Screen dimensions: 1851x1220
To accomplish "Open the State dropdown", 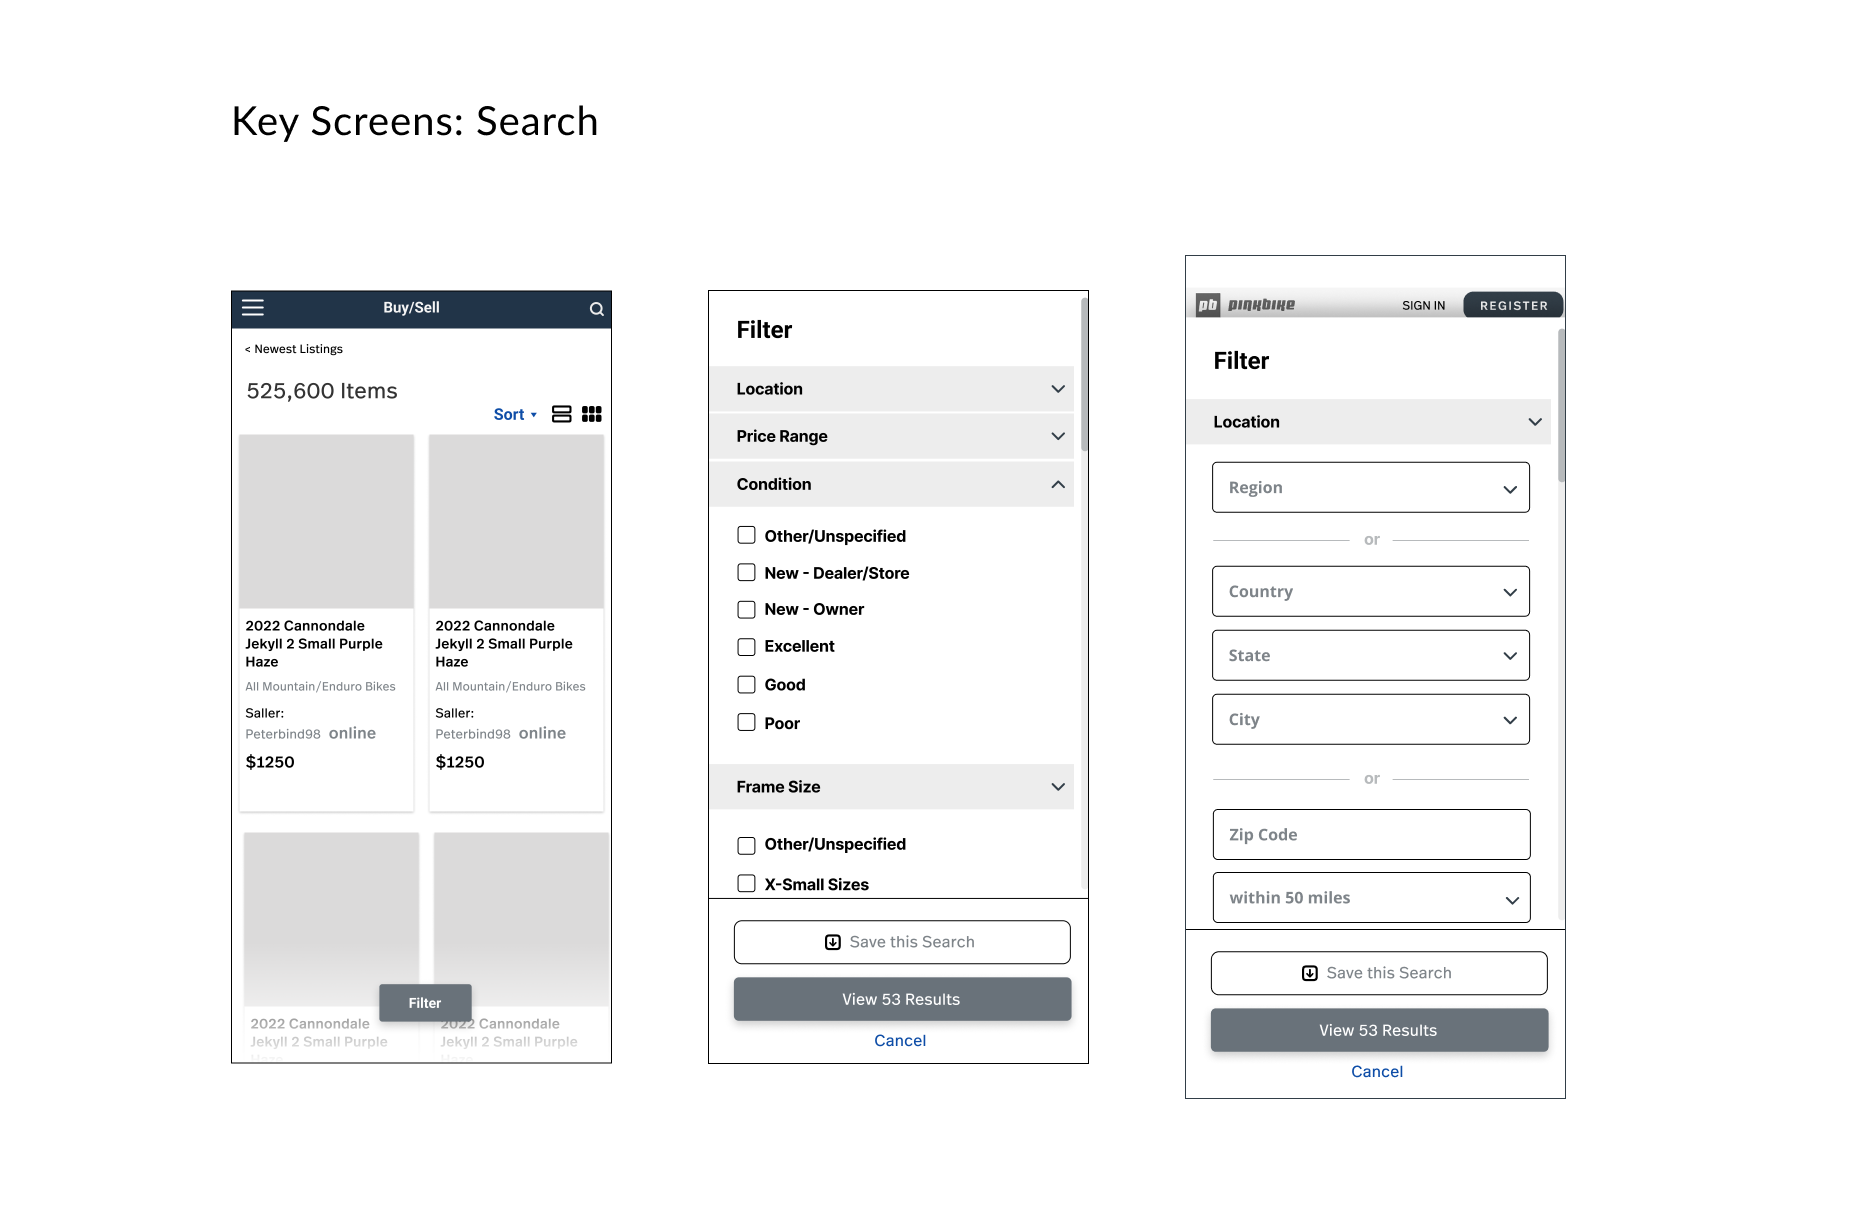I will point(1371,656).
